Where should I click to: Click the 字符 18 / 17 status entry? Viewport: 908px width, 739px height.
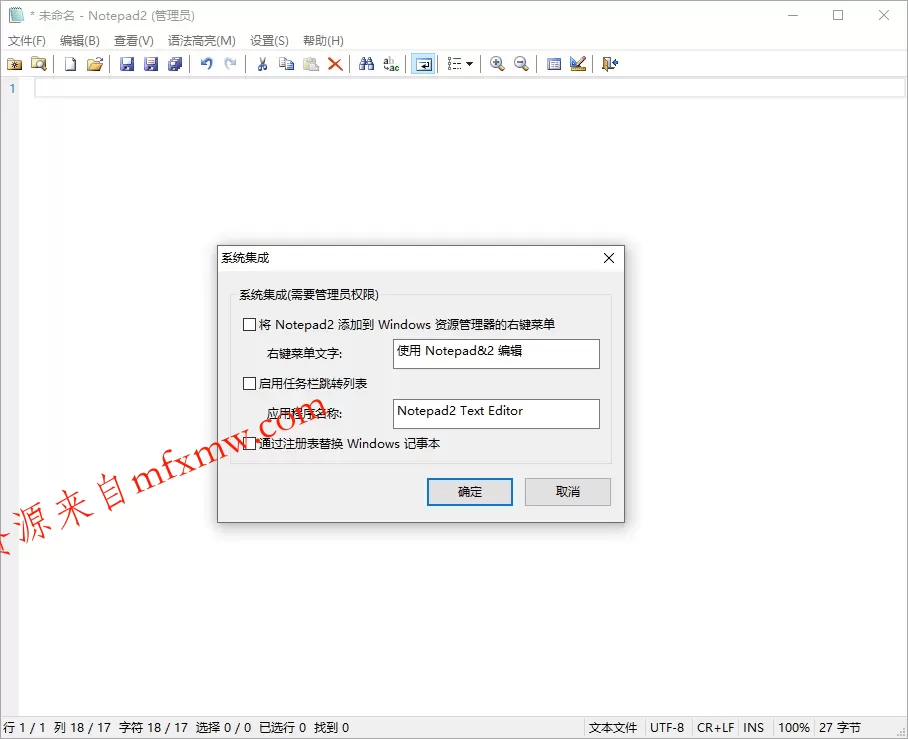pyautogui.click(x=153, y=727)
